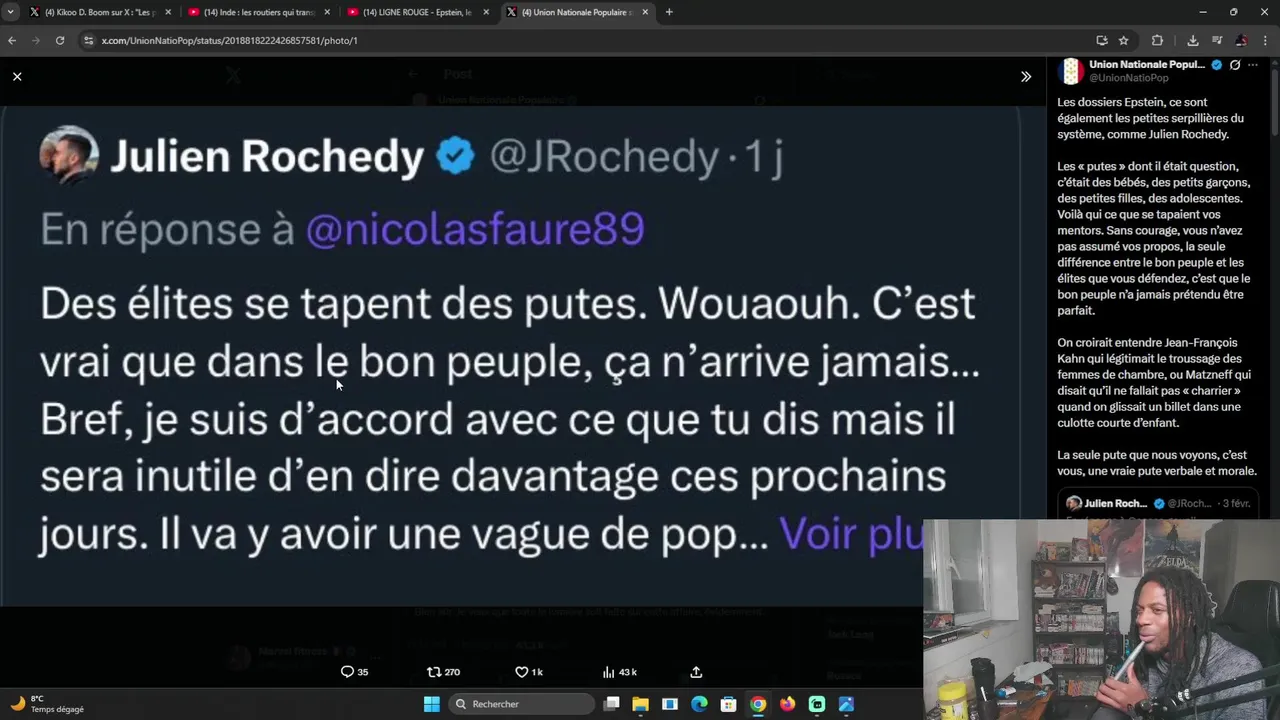Click the share upload icon
The image size is (1280, 720).
pos(696,672)
